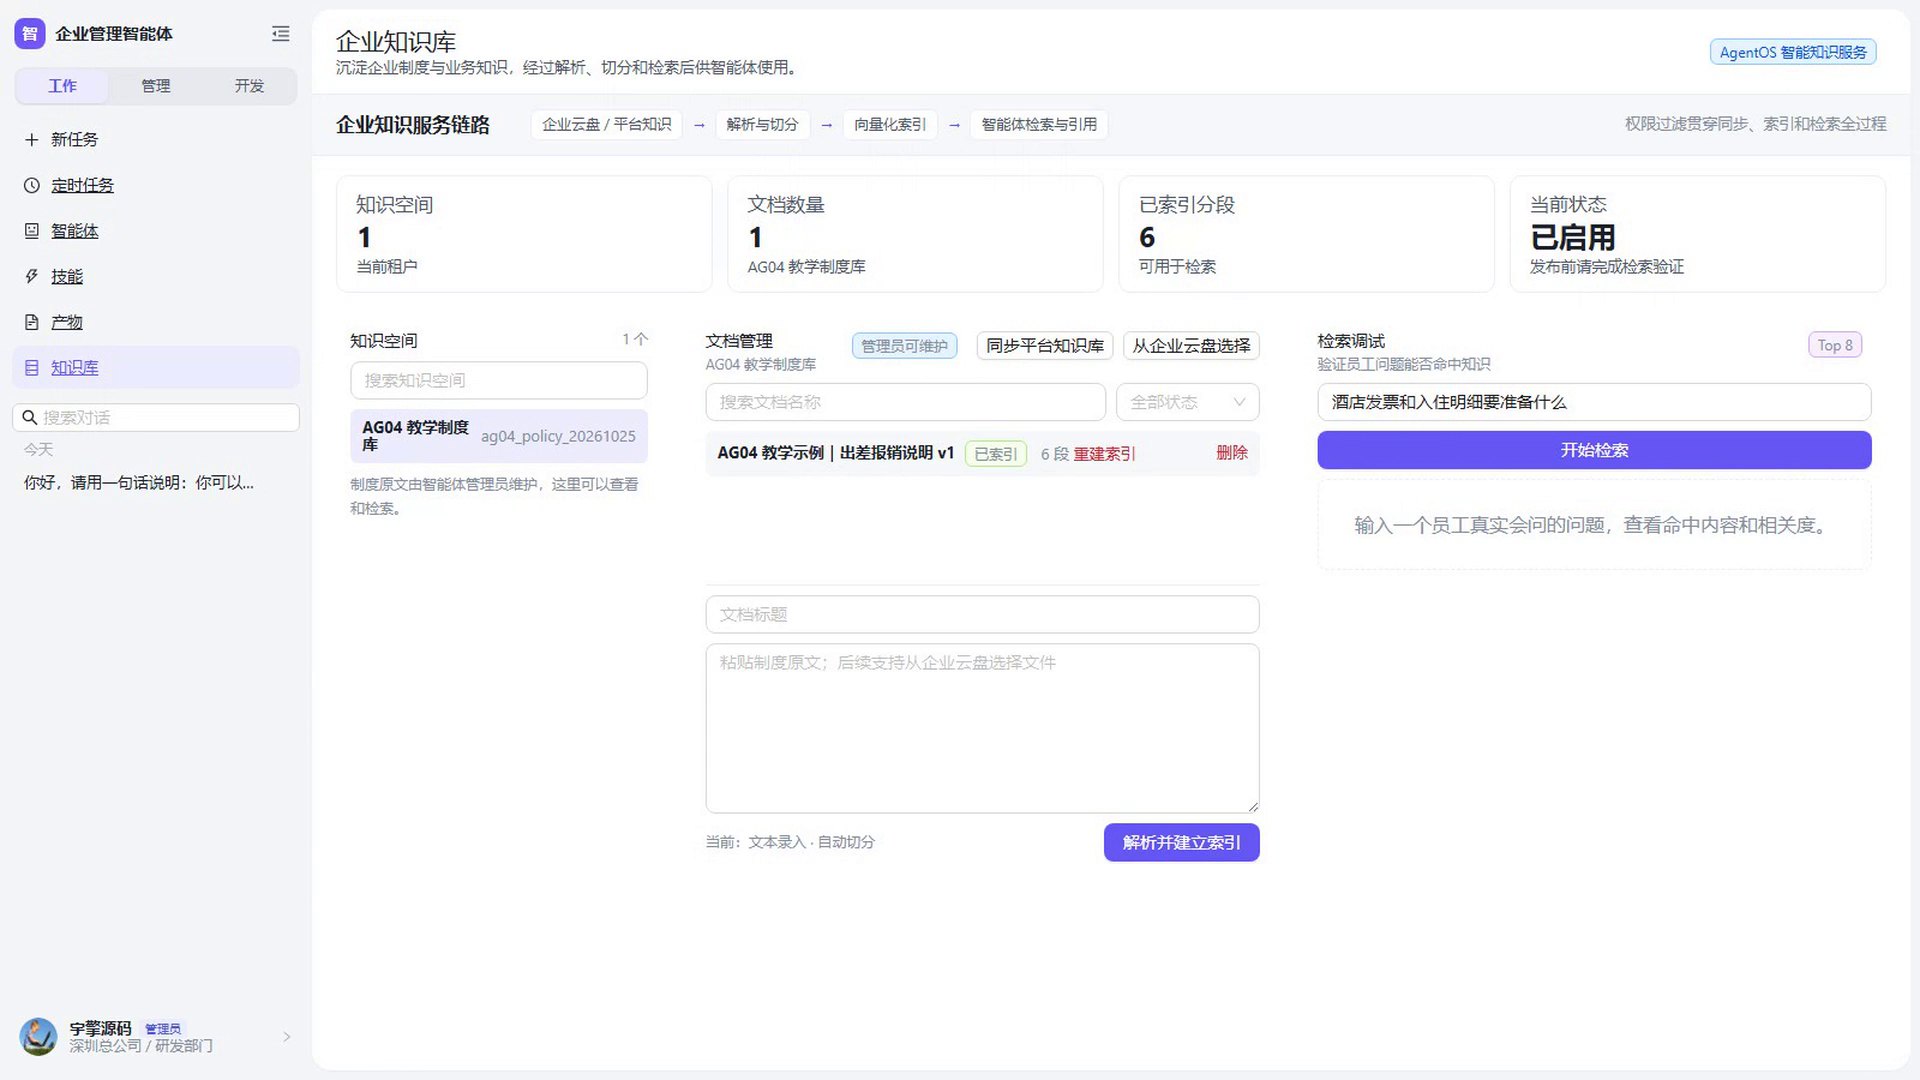Click the clock icon beside 定时任务
Screen dimensions: 1920x1080
point(32,186)
